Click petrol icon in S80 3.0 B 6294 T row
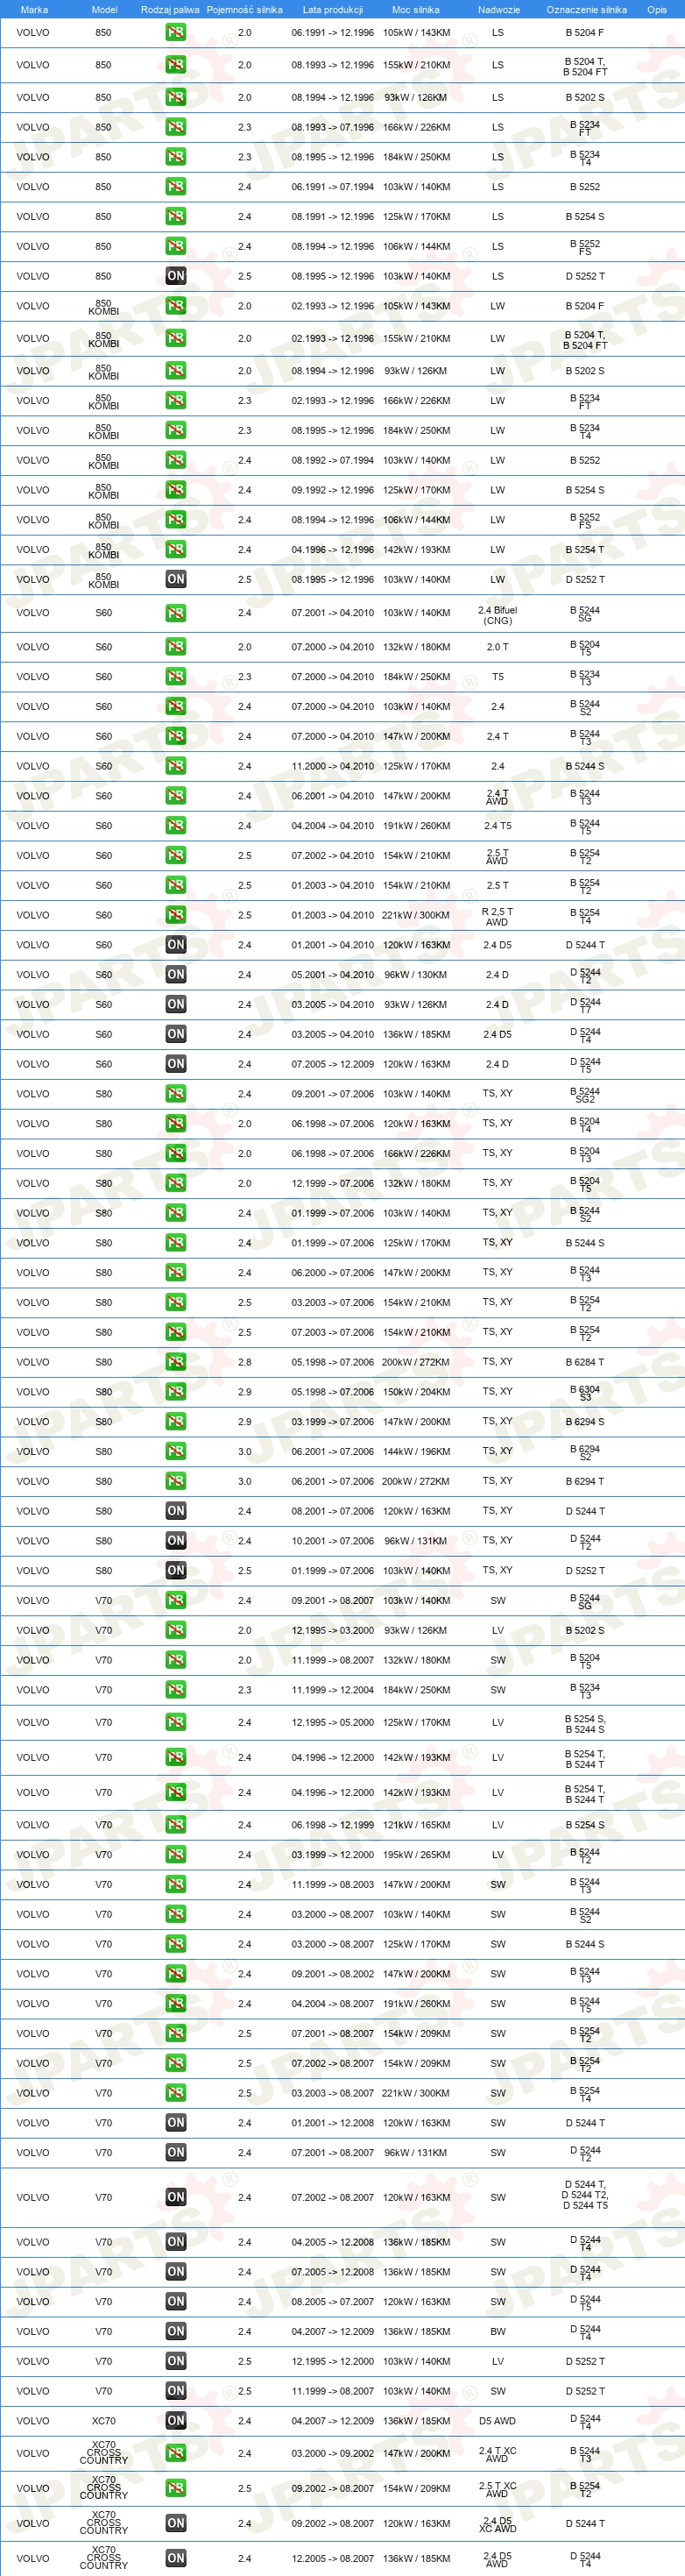The image size is (685, 2576). point(176,1481)
